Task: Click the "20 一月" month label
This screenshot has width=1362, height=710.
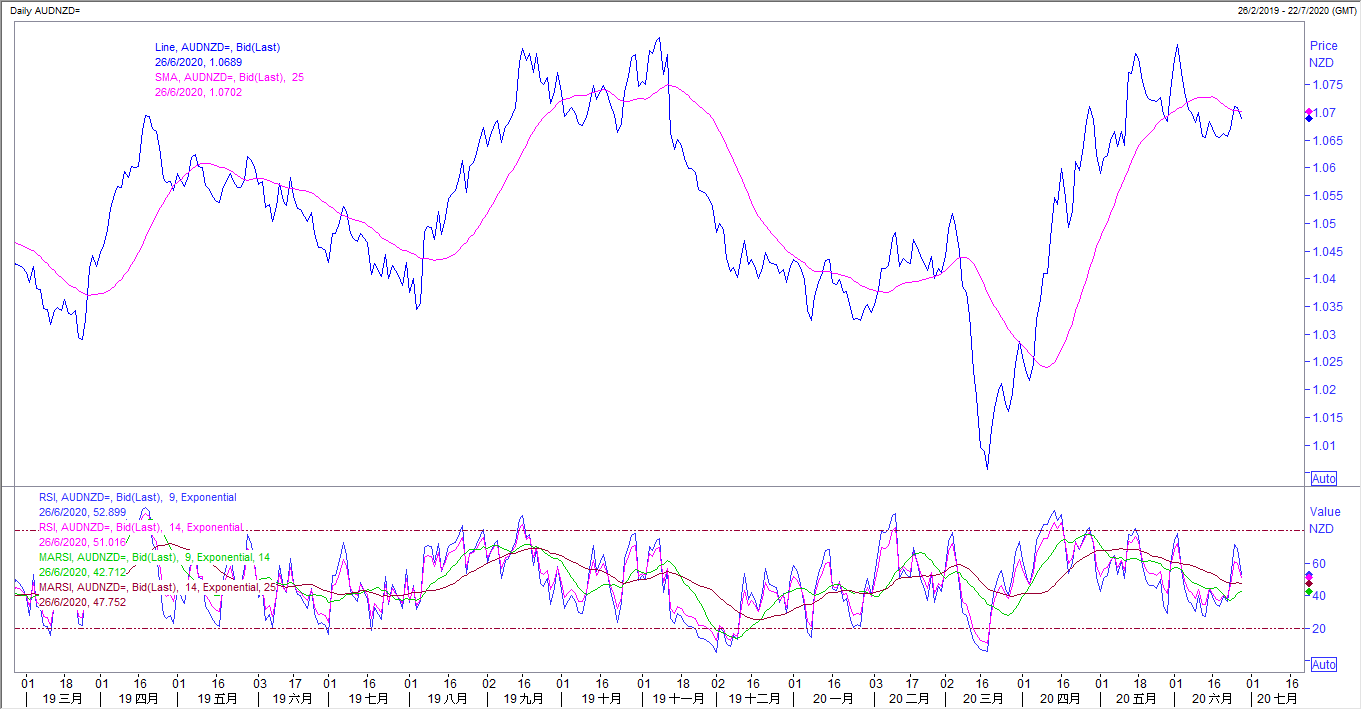Action: [x=832, y=699]
